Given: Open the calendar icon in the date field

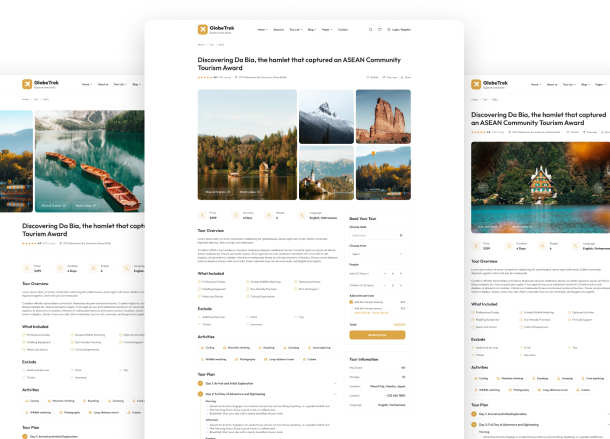Looking at the screenshot, I should click(x=401, y=235).
